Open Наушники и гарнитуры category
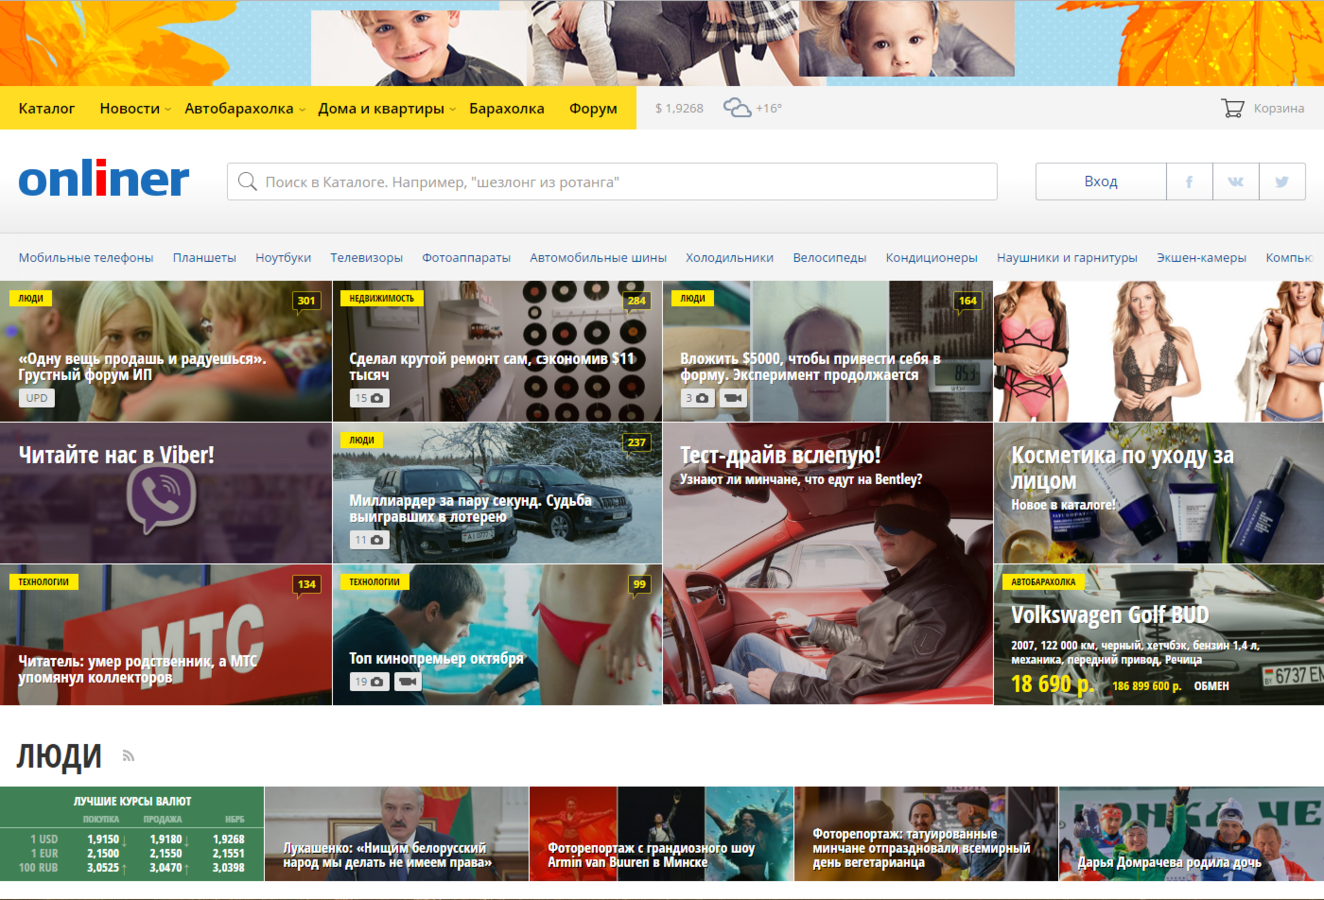Image resolution: width=1324 pixels, height=900 pixels. click(1067, 257)
